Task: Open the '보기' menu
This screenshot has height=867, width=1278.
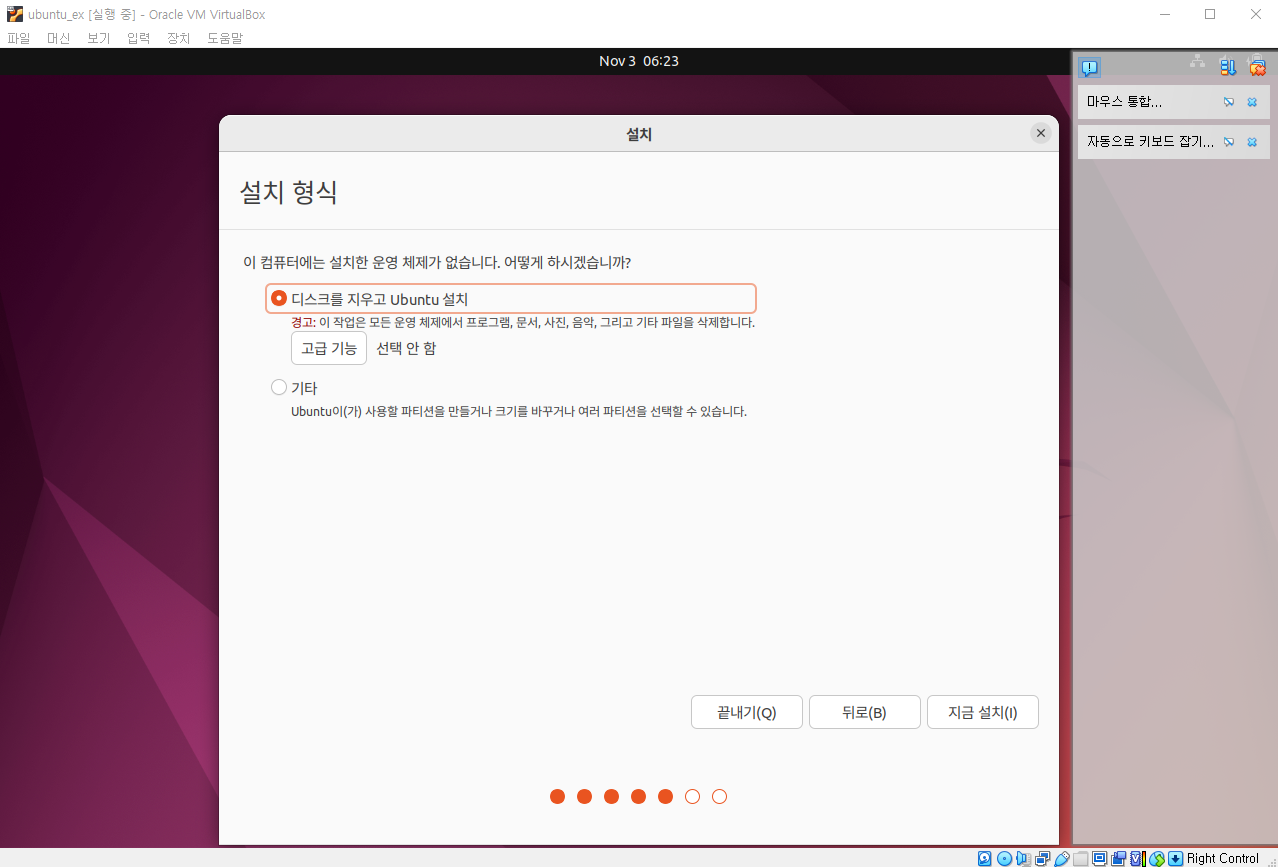Action: [x=99, y=38]
